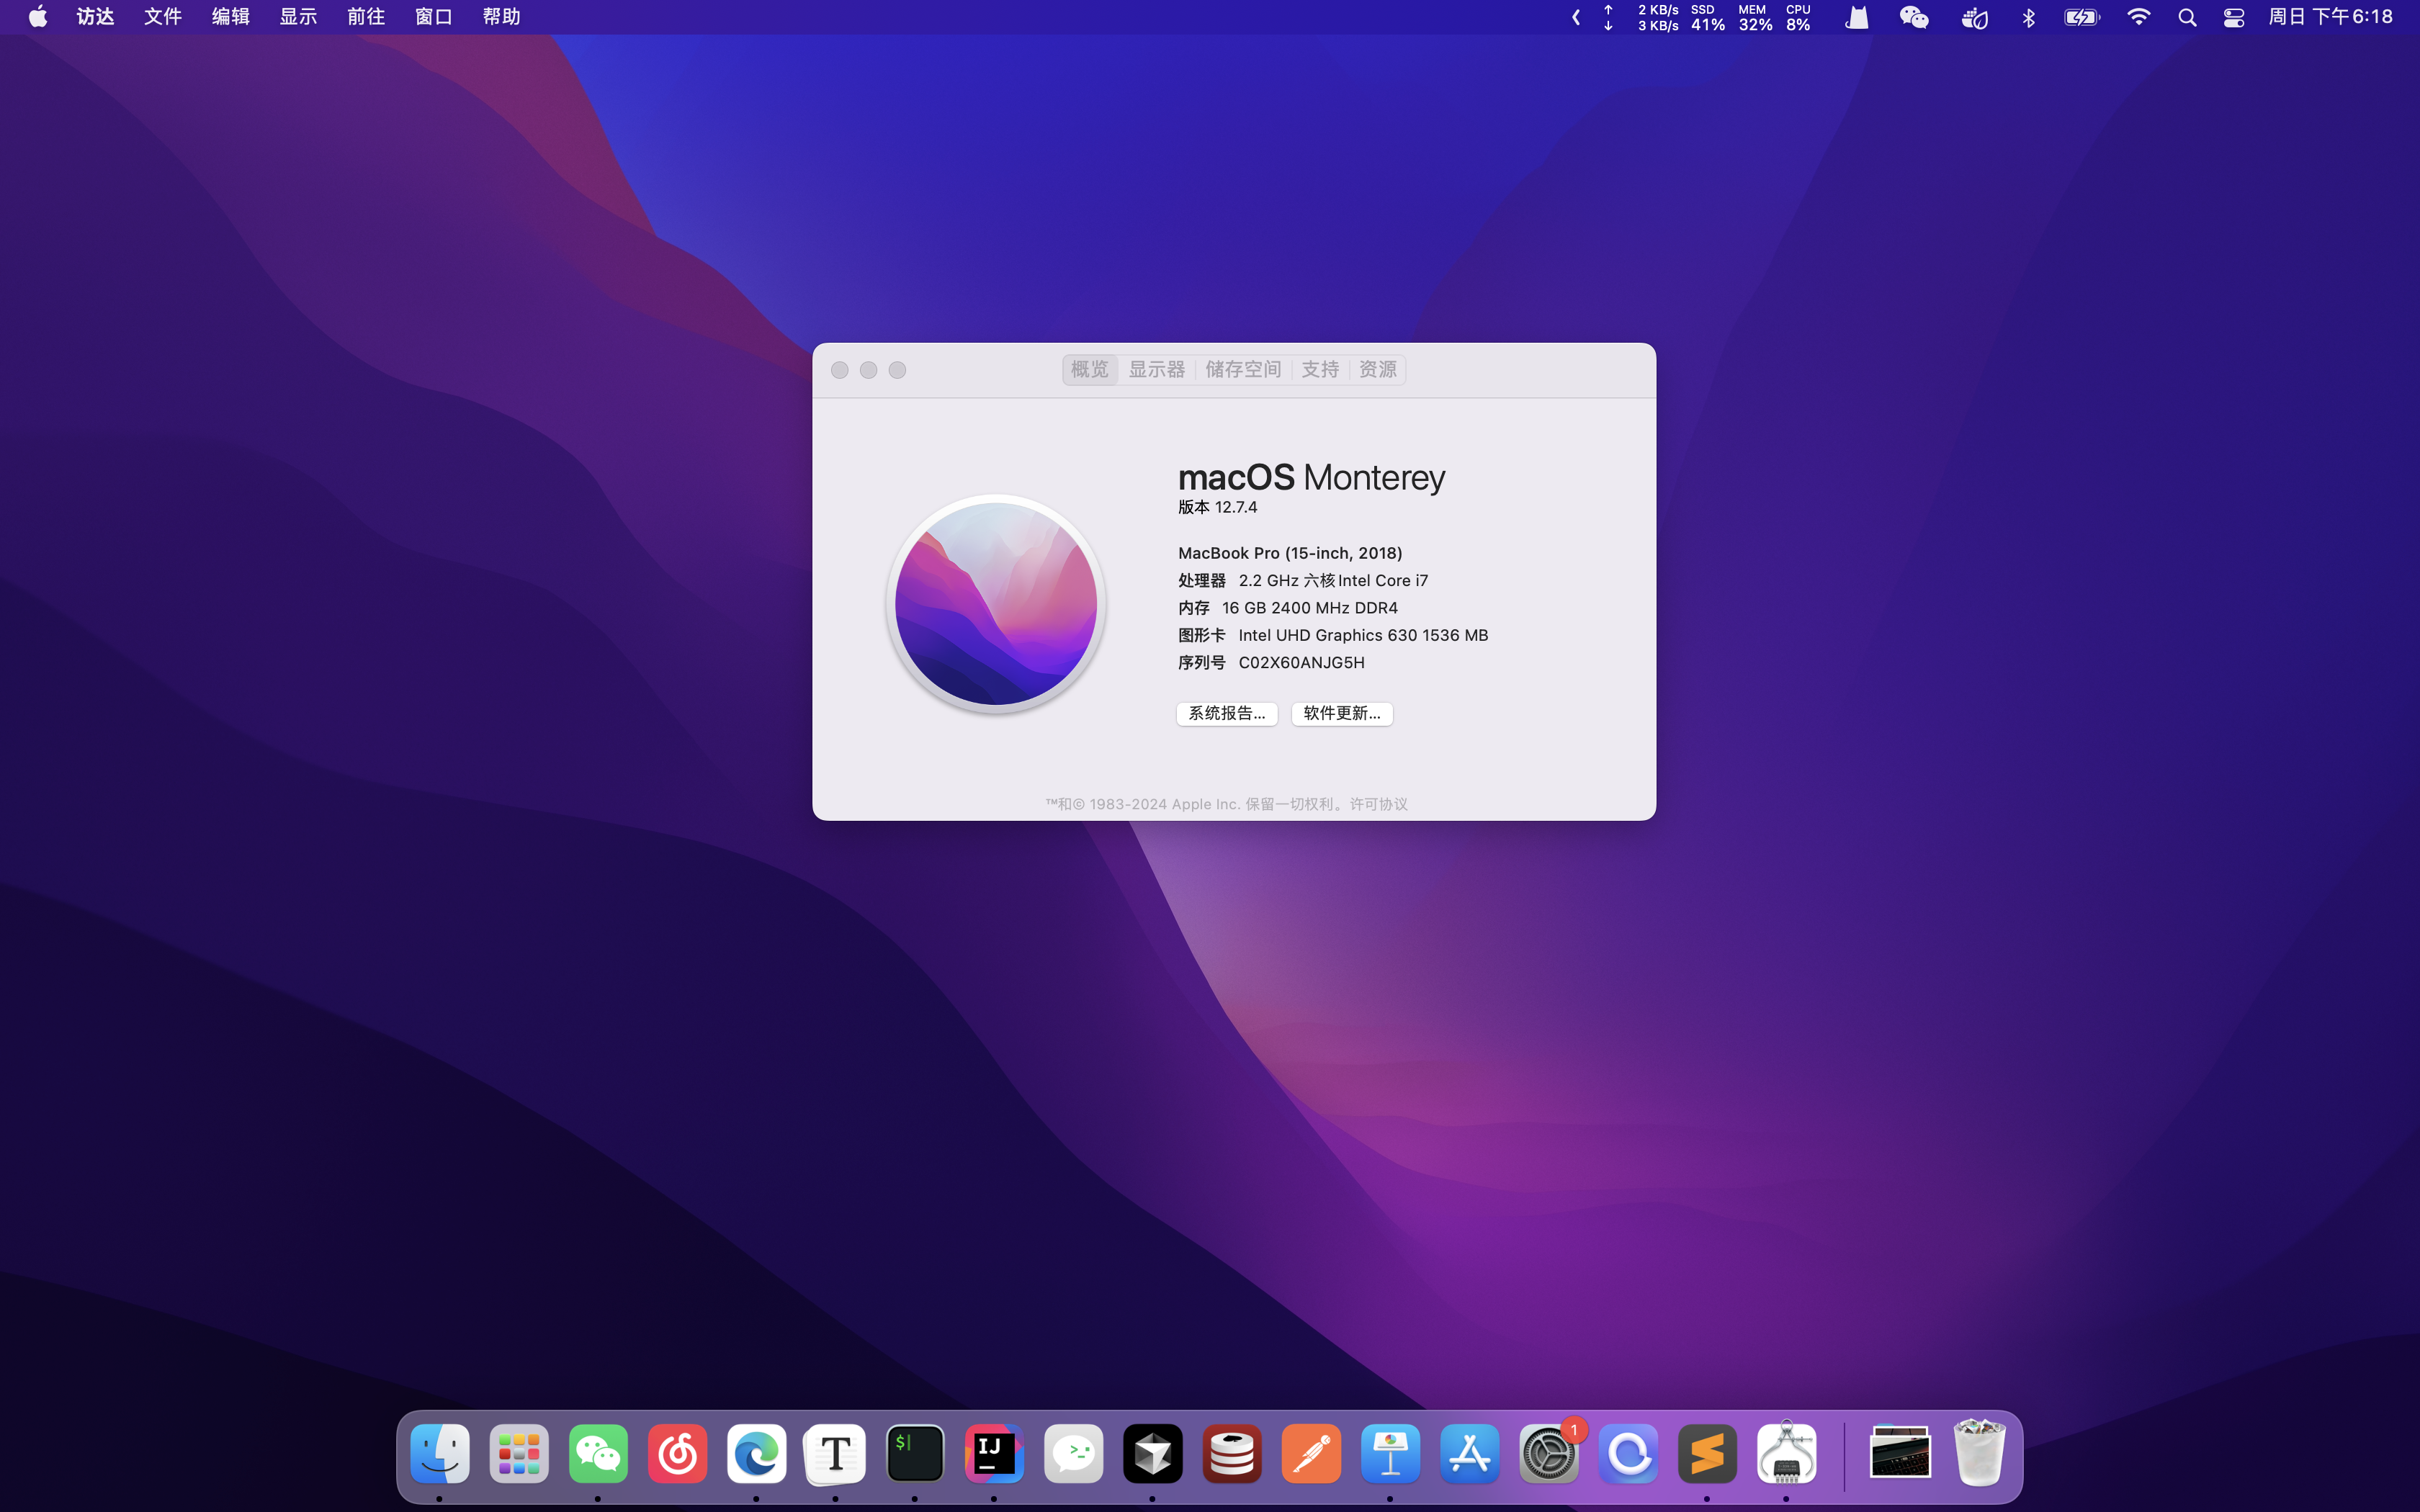Open the App Store in Dock
The width and height of the screenshot is (2420, 1512).
(x=1469, y=1453)
